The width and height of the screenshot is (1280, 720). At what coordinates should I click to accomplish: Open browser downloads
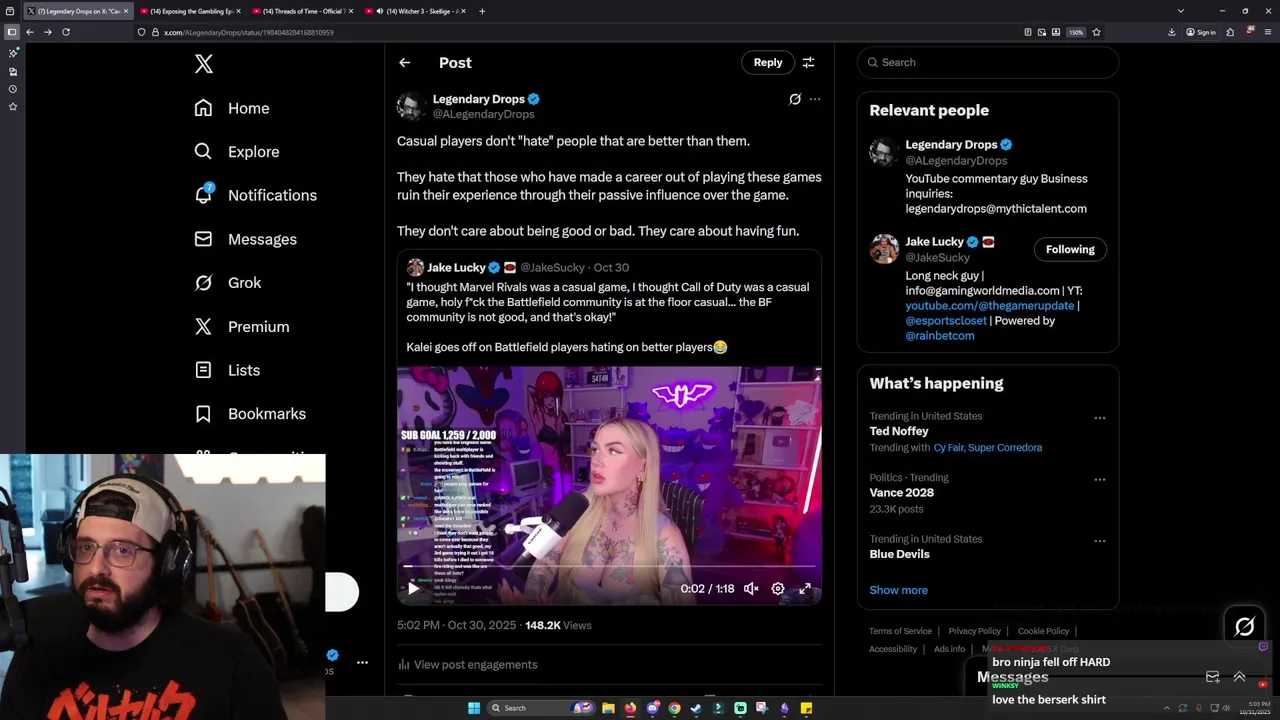coord(1171,32)
